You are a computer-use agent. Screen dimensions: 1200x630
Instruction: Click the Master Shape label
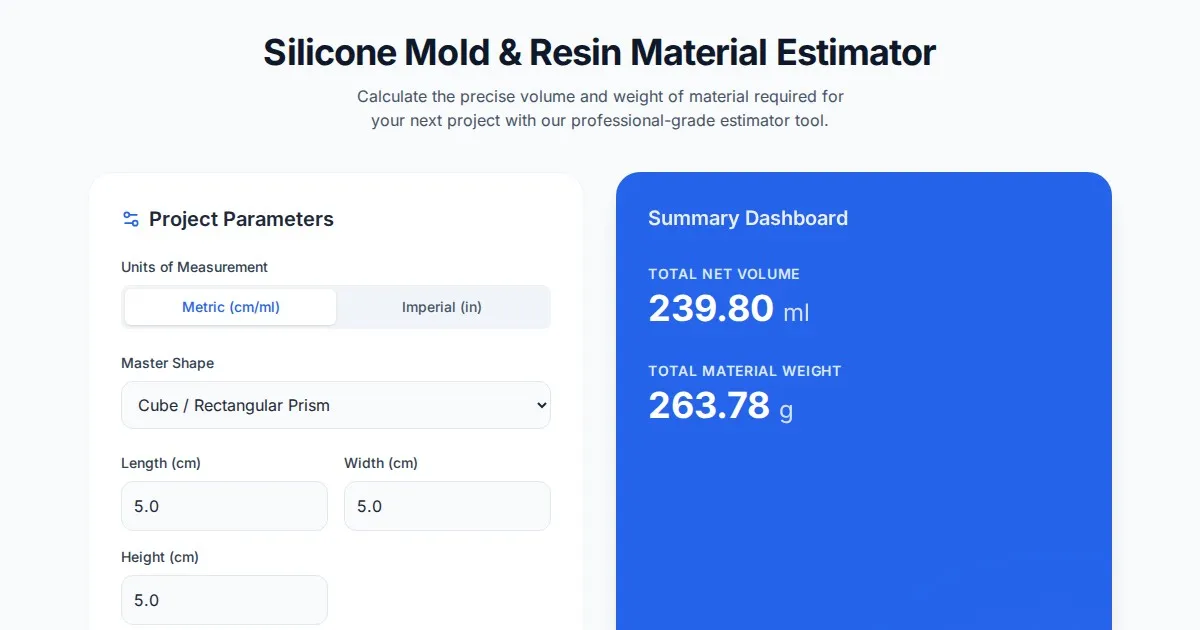pos(167,363)
